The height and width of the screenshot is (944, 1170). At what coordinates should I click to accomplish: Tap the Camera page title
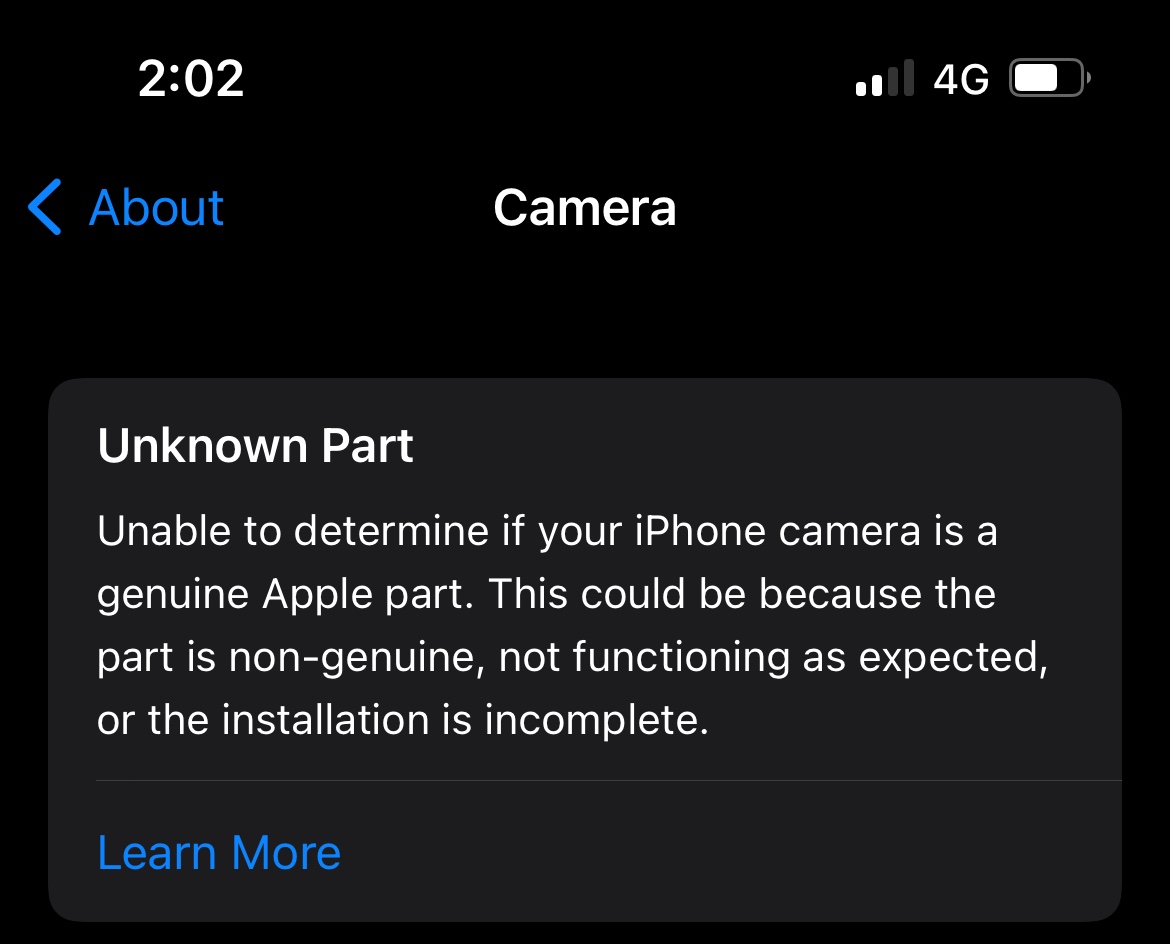click(x=585, y=207)
